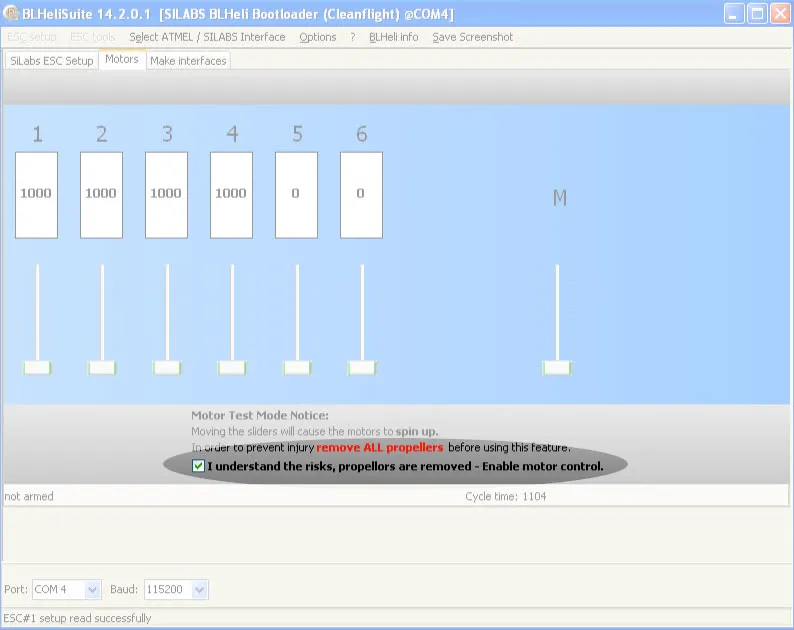Image resolution: width=794 pixels, height=630 pixels.
Task: Click motor 1 value box showing 1000
Action: click(36, 194)
